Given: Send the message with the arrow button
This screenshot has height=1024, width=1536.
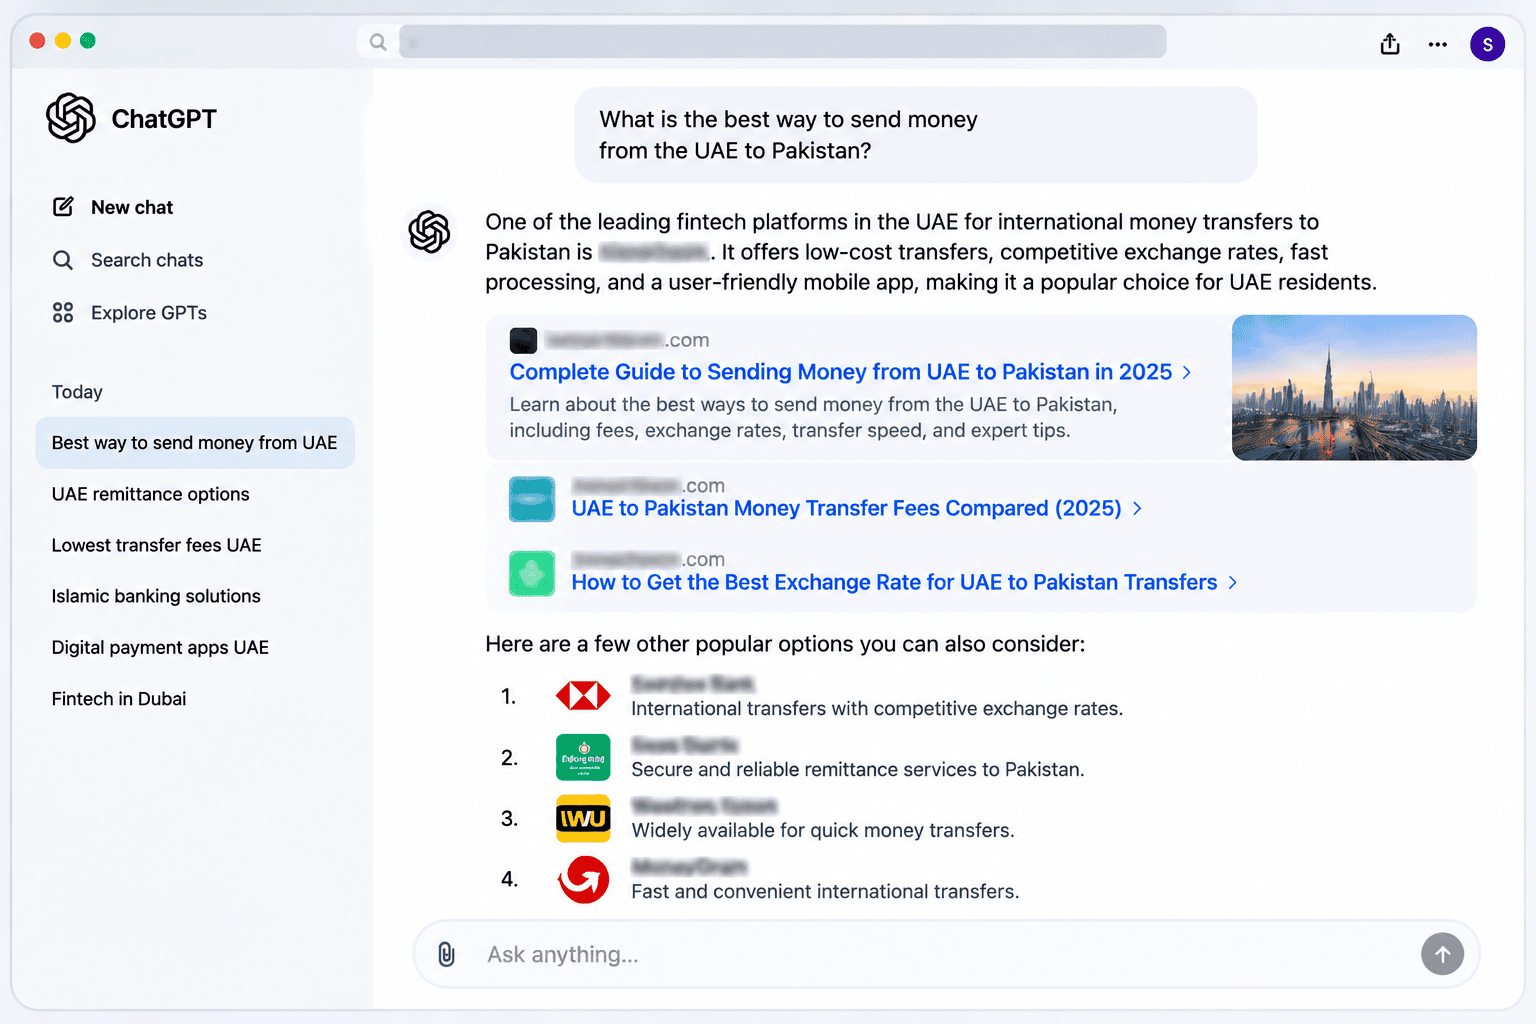Looking at the screenshot, I should pyautogui.click(x=1442, y=955).
